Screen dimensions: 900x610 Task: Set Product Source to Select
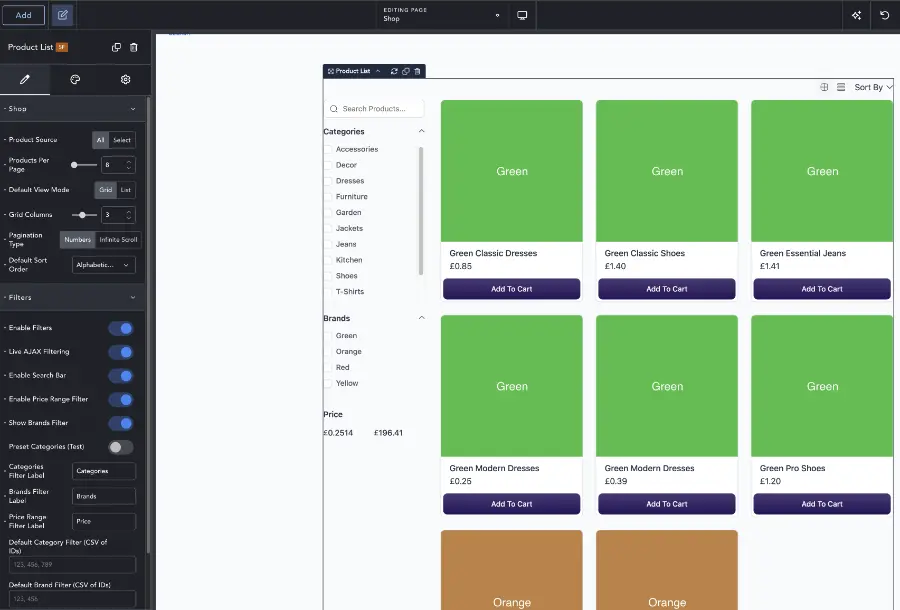[122, 140]
